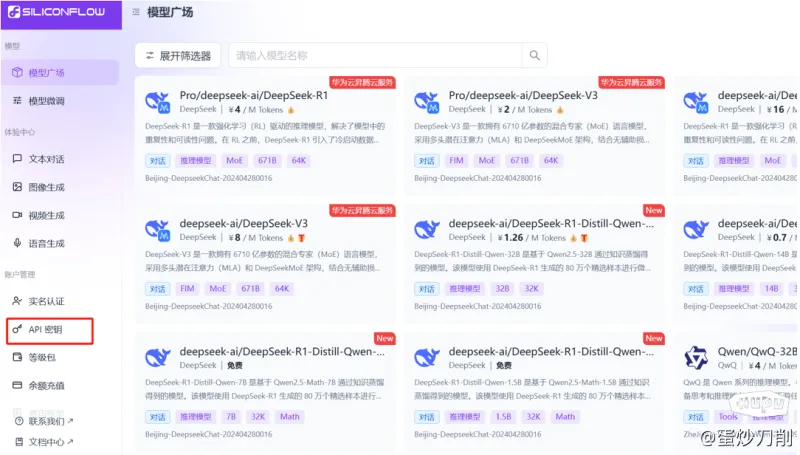
Task: Click New badge on Distill-Qwen 7B card
Action: (x=385, y=338)
